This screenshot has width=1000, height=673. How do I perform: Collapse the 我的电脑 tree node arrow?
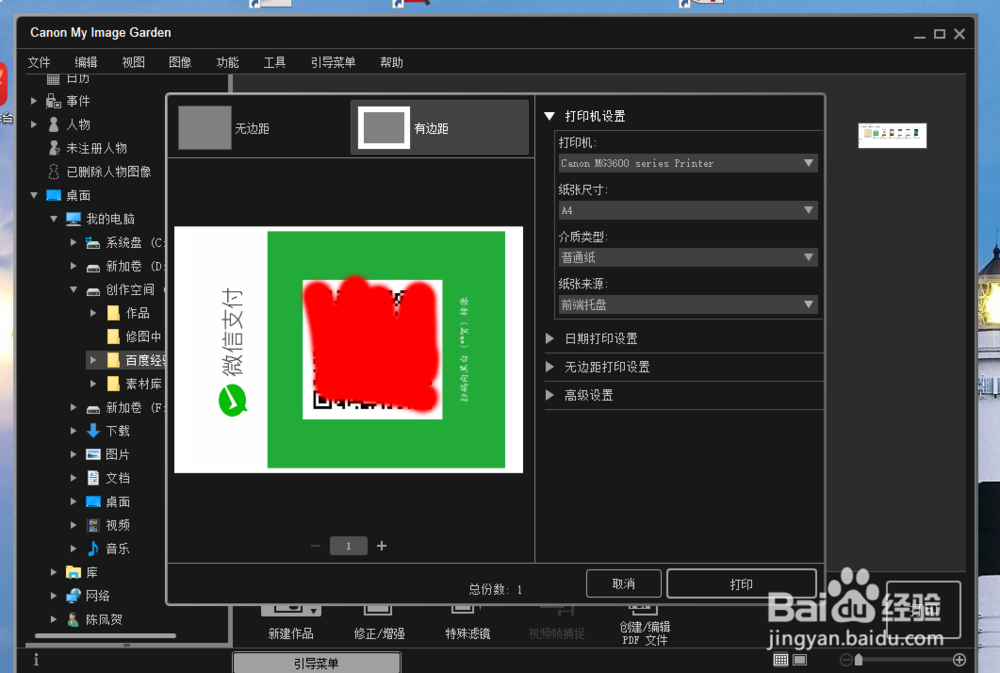click(54, 219)
